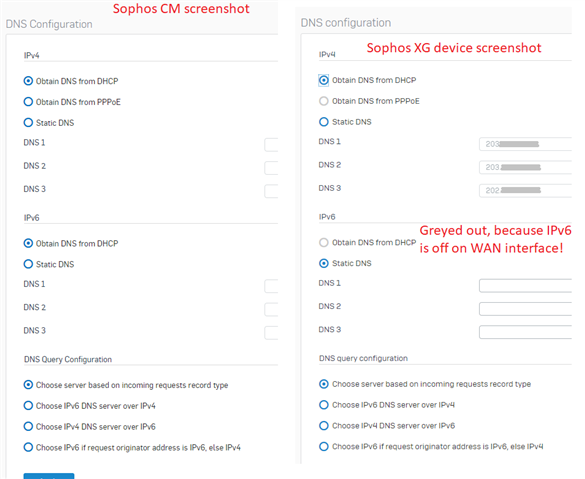The image size is (585, 479).
Task: Select IPv4 Obtain DNS from DHCP in Sophos CM
Action: [28, 81]
